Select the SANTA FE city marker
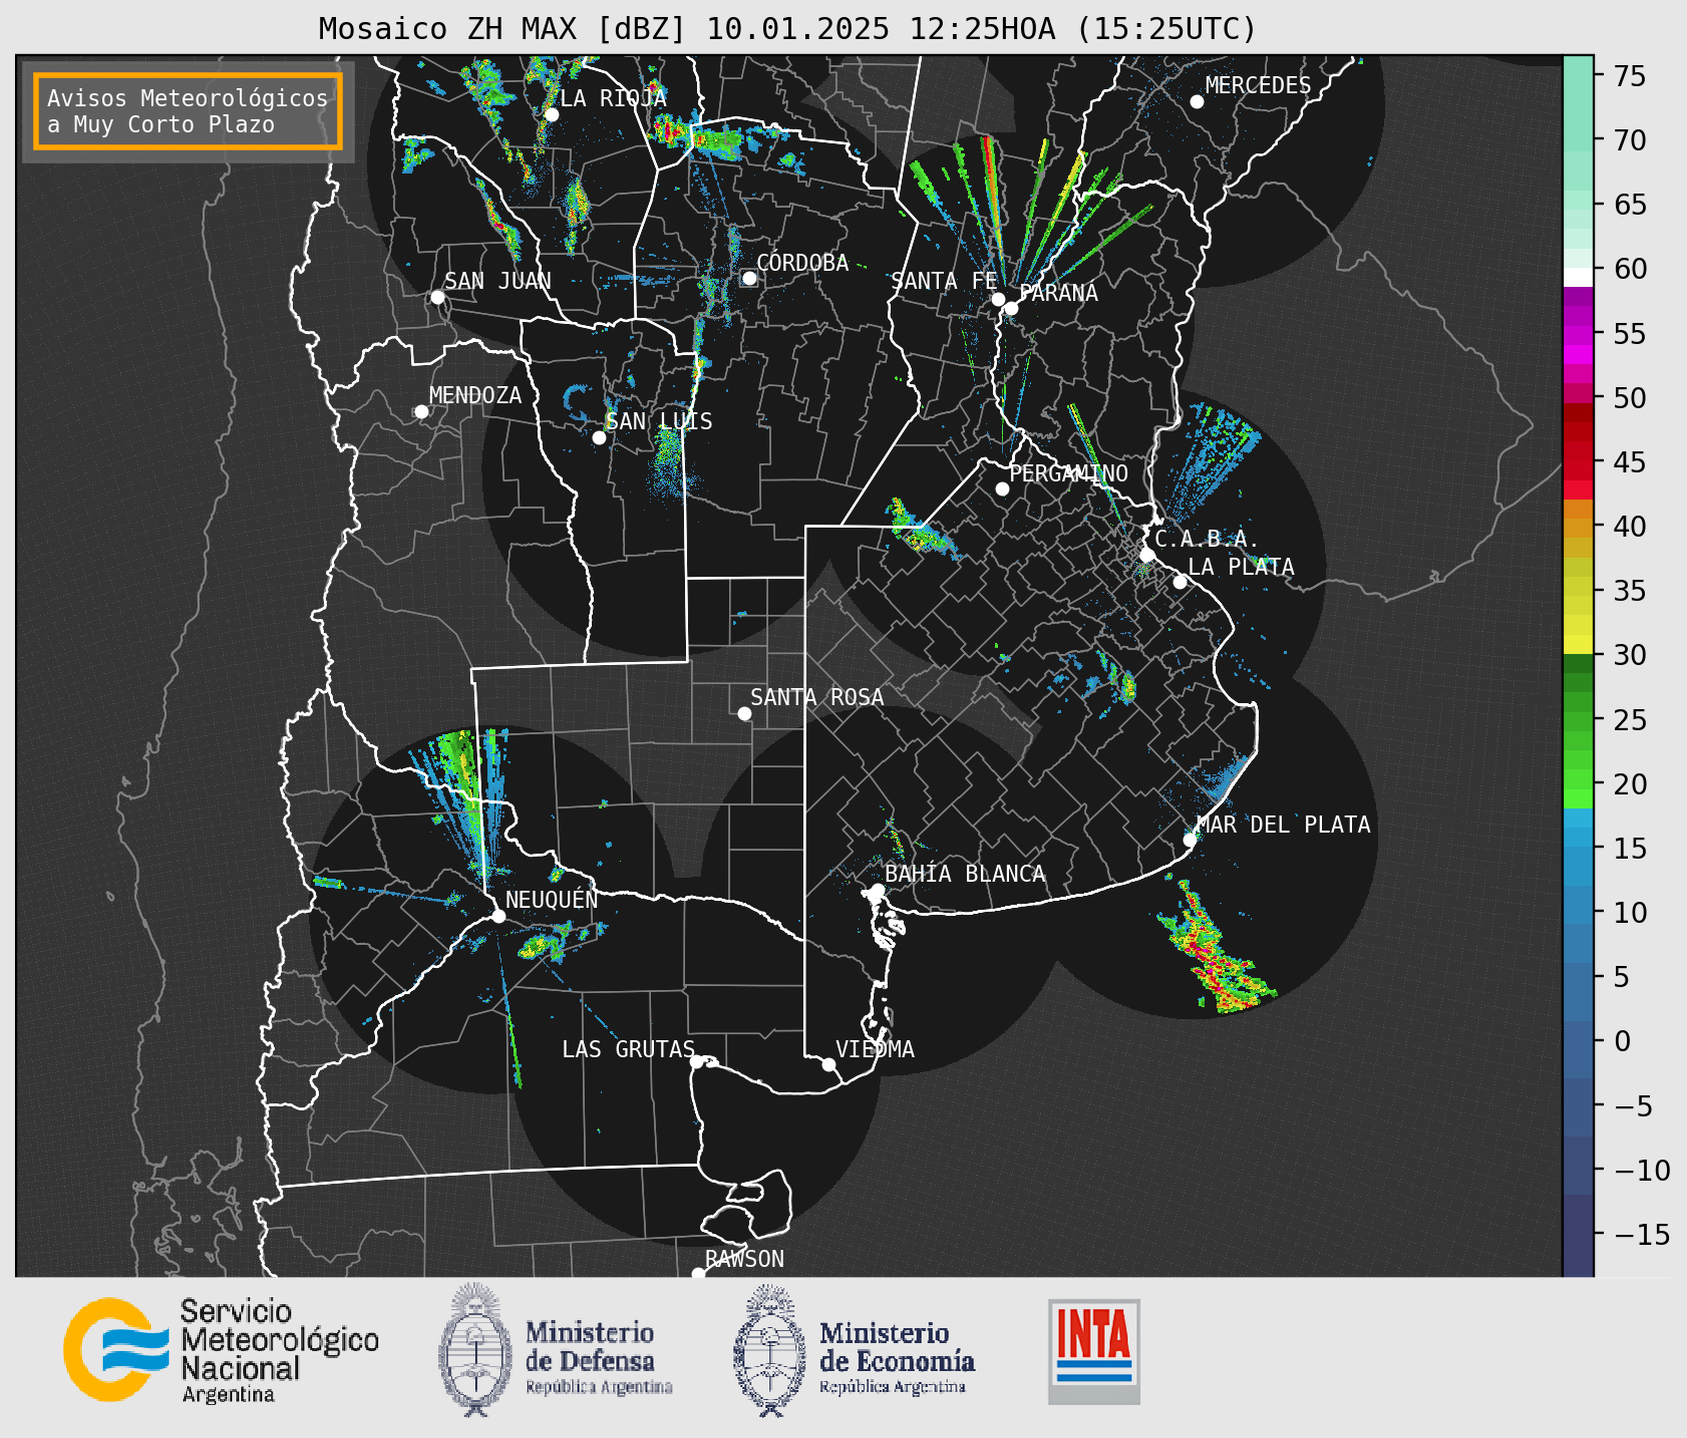This screenshot has width=1687, height=1438. 998,299
